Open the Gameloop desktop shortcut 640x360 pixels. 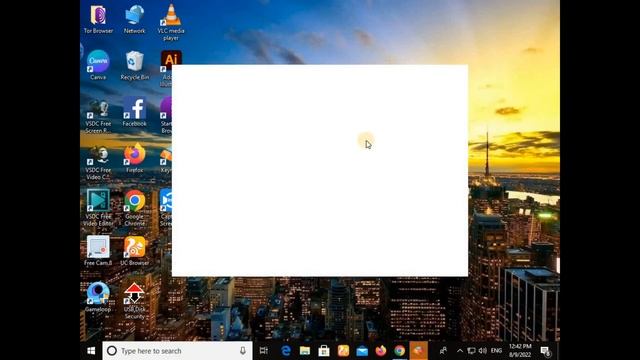pos(98,297)
